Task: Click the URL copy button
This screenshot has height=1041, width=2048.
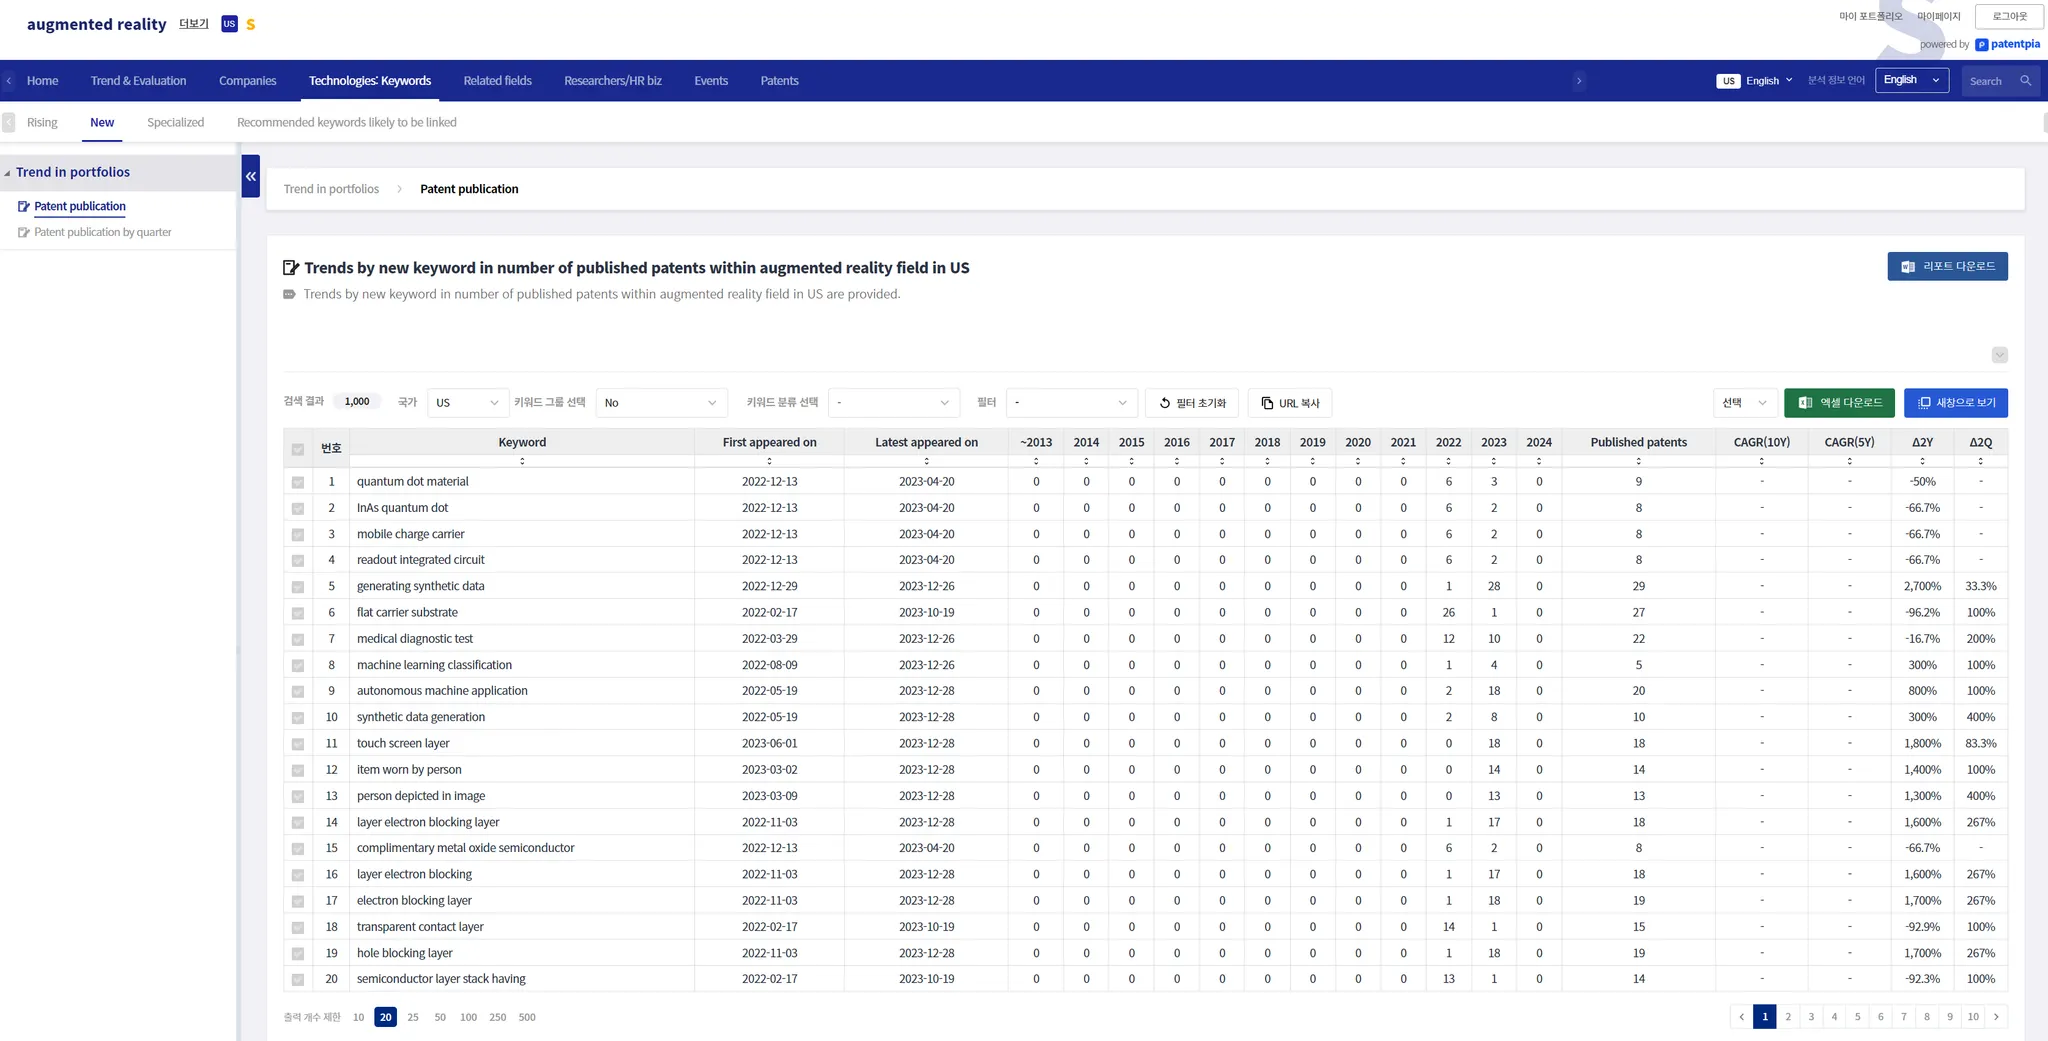Action: point(1289,403)
